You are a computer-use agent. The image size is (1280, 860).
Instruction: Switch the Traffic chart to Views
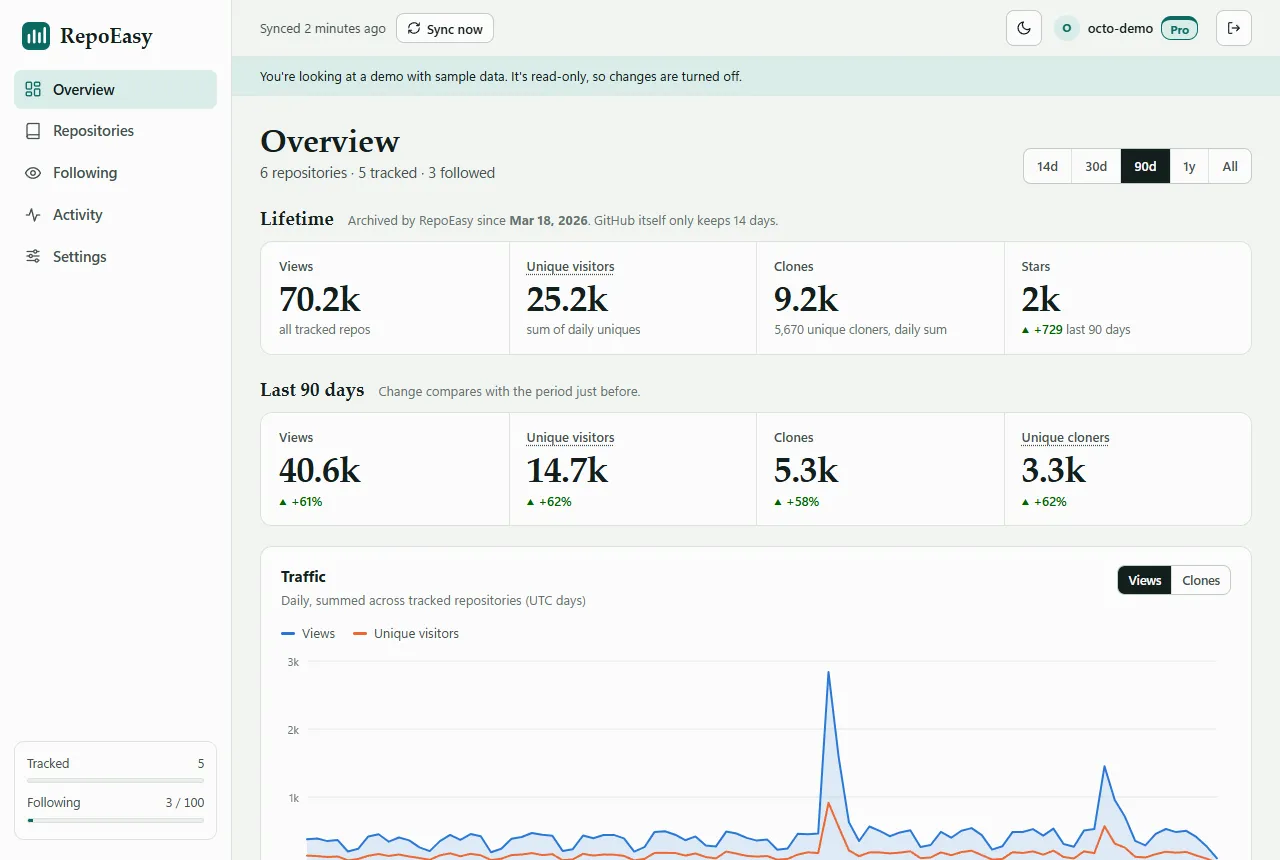coord(1145,580)
